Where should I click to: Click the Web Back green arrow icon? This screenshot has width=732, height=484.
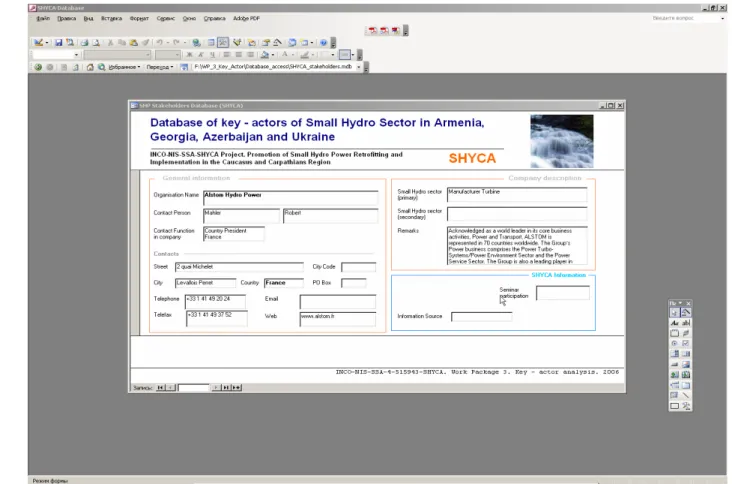[x=38, y=67]
